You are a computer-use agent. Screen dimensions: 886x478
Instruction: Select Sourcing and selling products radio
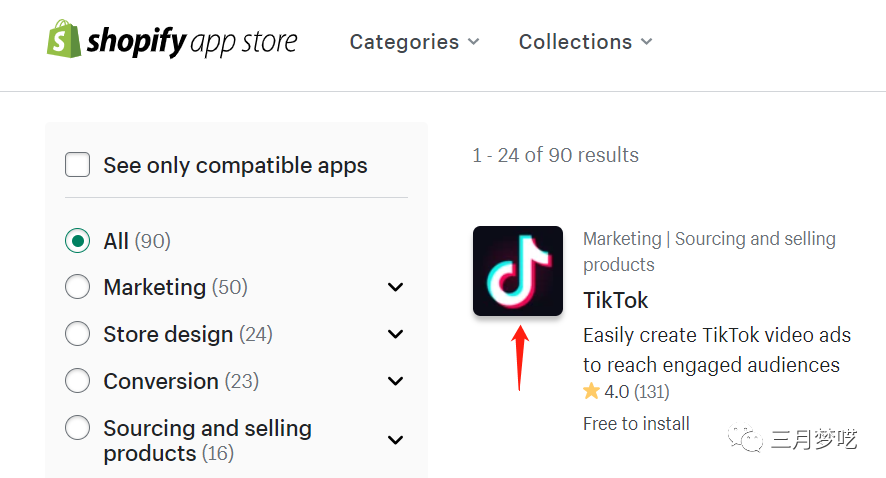(x=78, y=429)
